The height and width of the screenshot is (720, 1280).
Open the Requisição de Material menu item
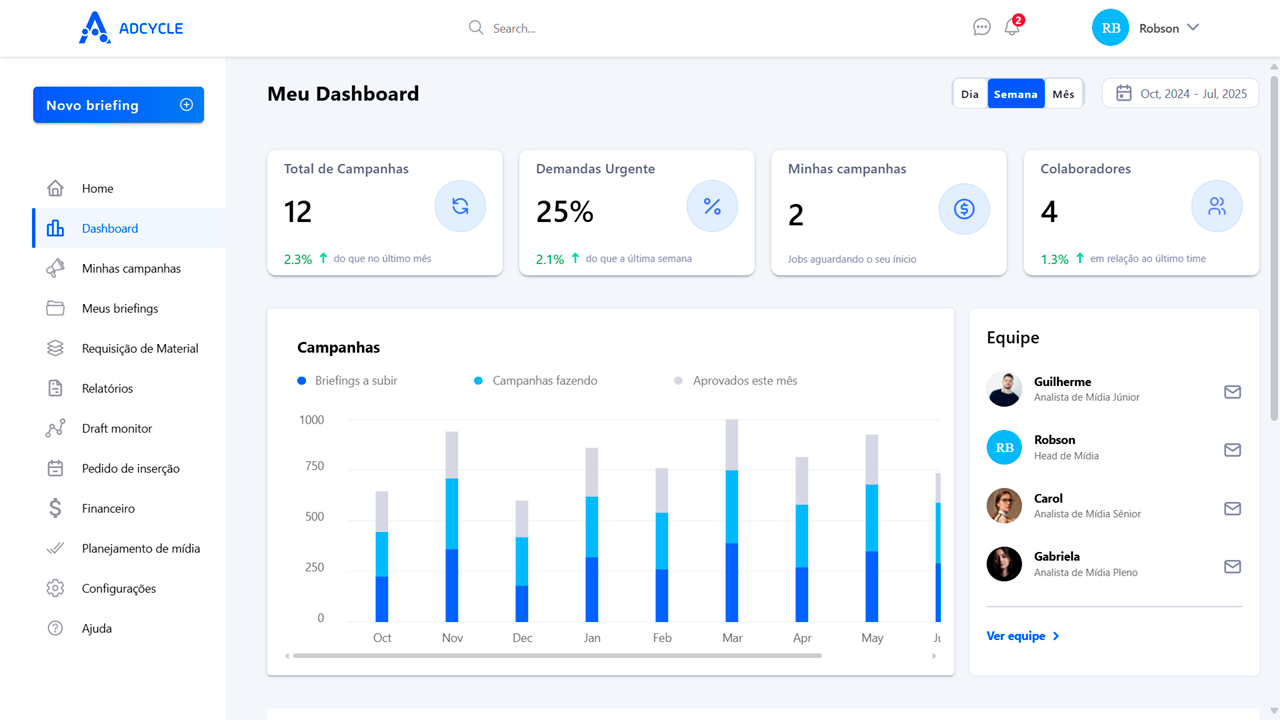click(128, 348)
